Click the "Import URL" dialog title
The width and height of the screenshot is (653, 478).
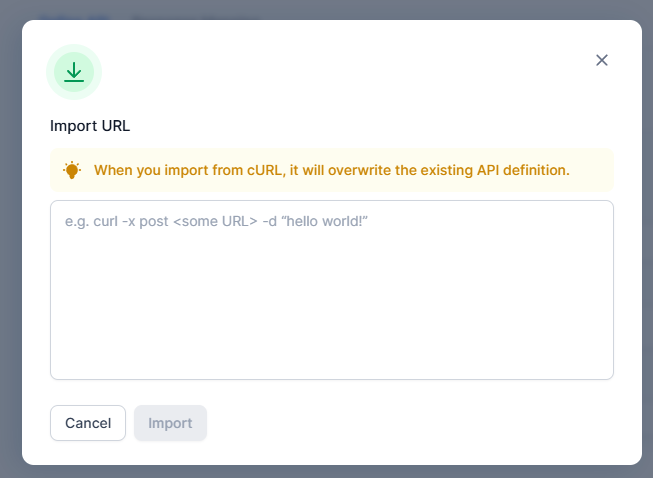tap(90, 126)
